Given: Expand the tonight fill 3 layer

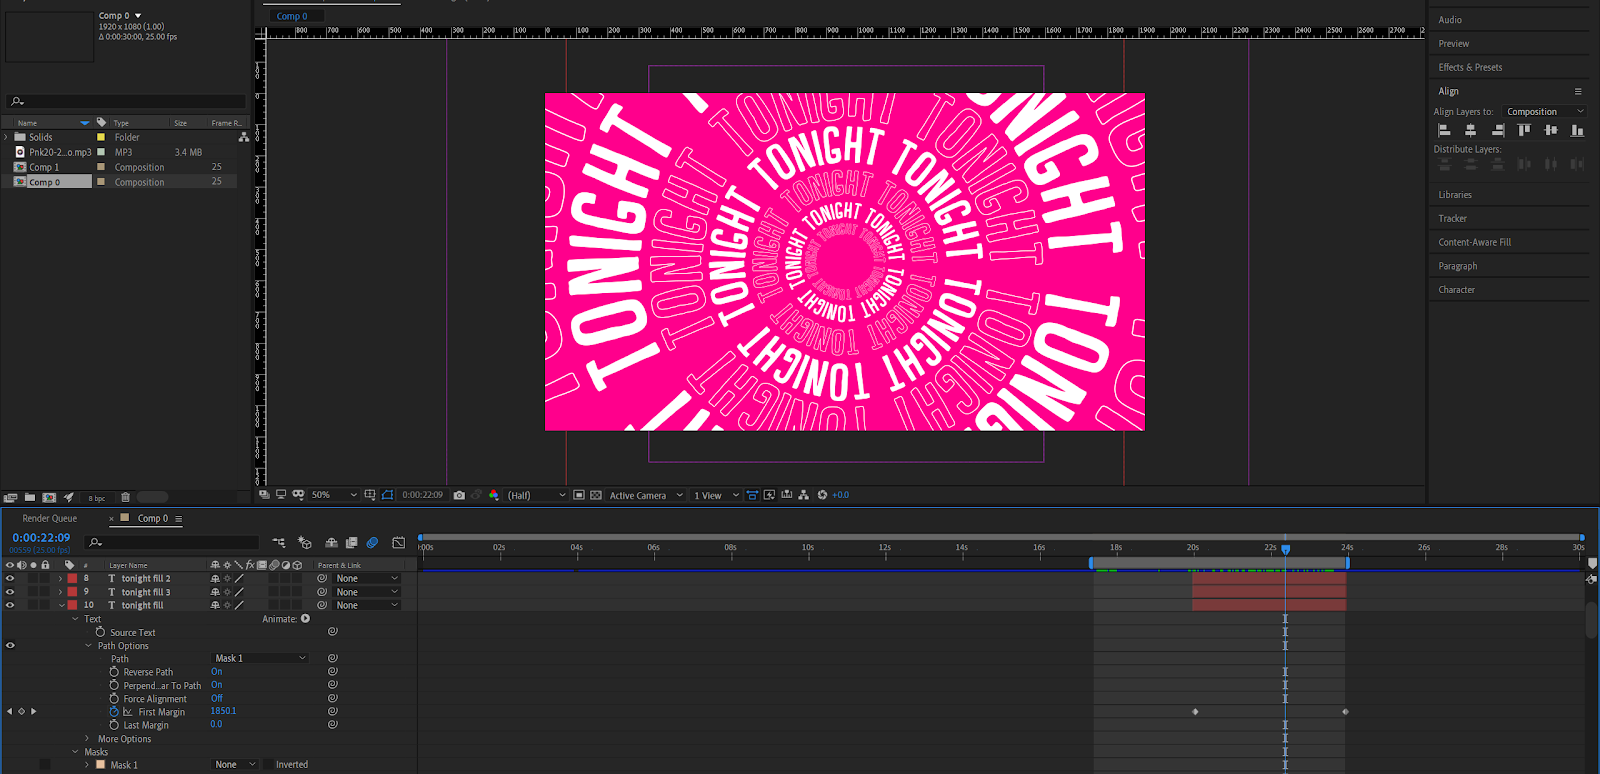Looking at the screenshot, I should (x=61, y=592).
